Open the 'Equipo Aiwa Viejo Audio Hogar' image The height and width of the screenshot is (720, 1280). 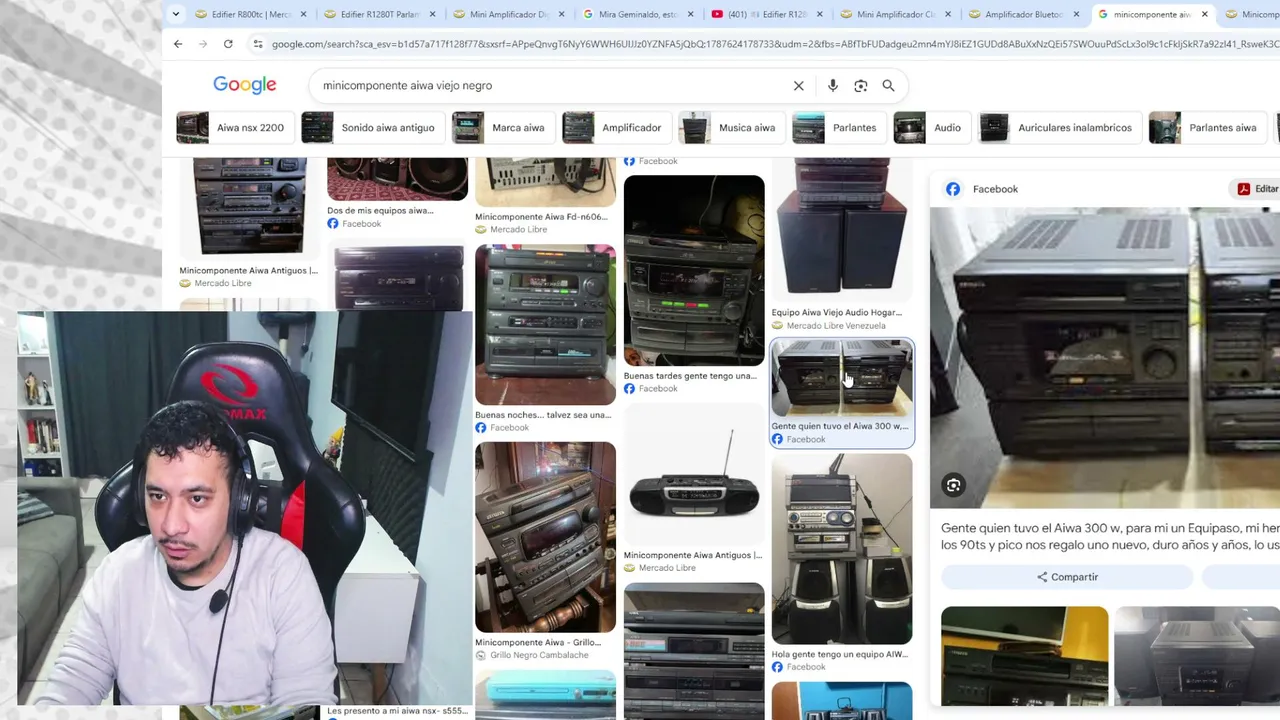[842, 228]
